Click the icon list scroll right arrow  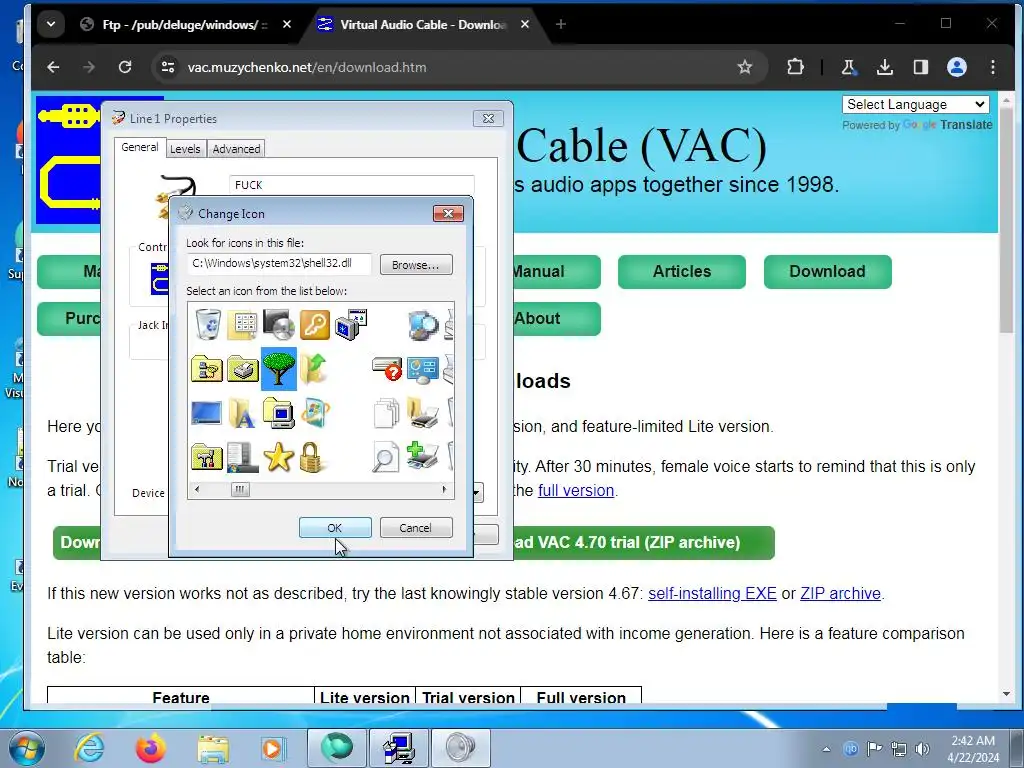point(445,489)
